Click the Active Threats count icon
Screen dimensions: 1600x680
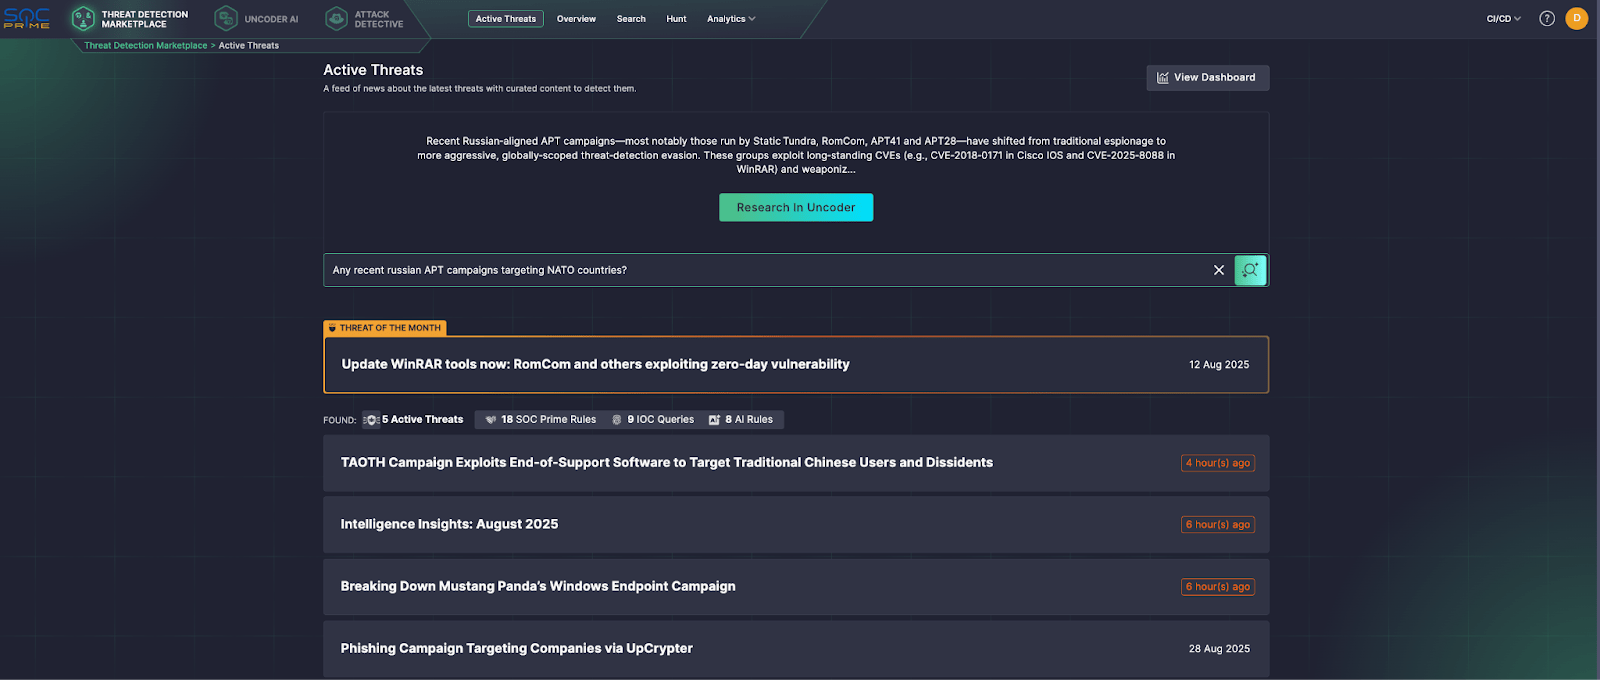(x=371, y=420)
